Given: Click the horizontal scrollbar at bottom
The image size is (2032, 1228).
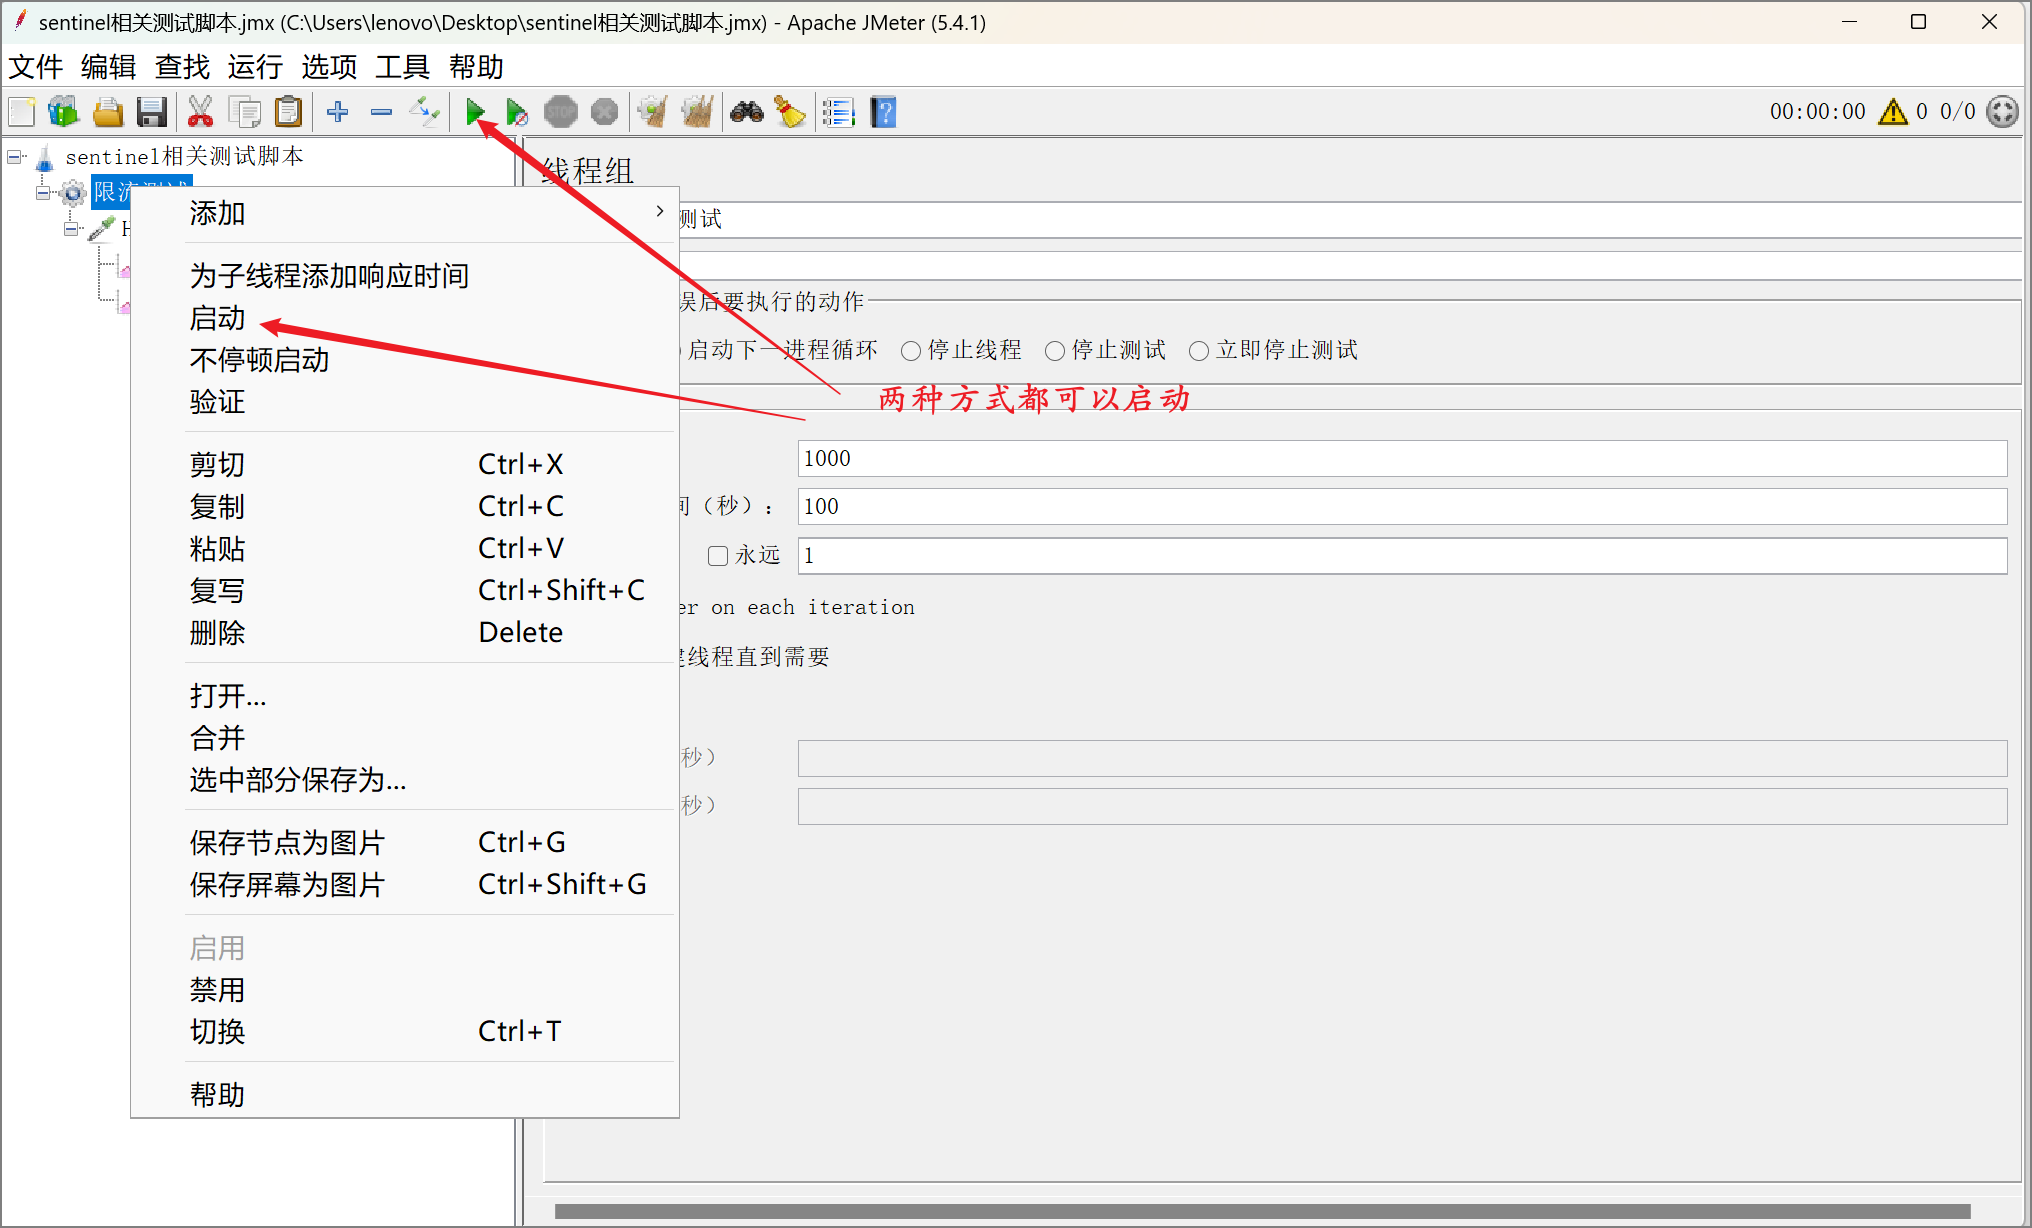Looking at the screenshot, I should pos(1262,1211).
